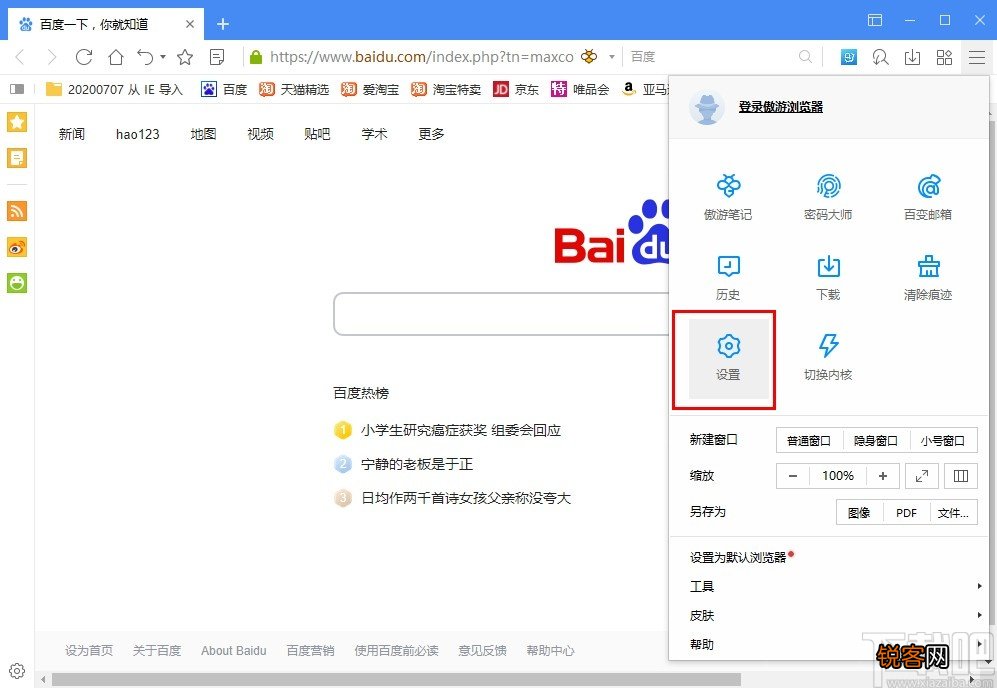This screenshot has height=688, width=997.
Task: Open an incognito window (隐身窗口)
Action: click(x=876, y=440)
